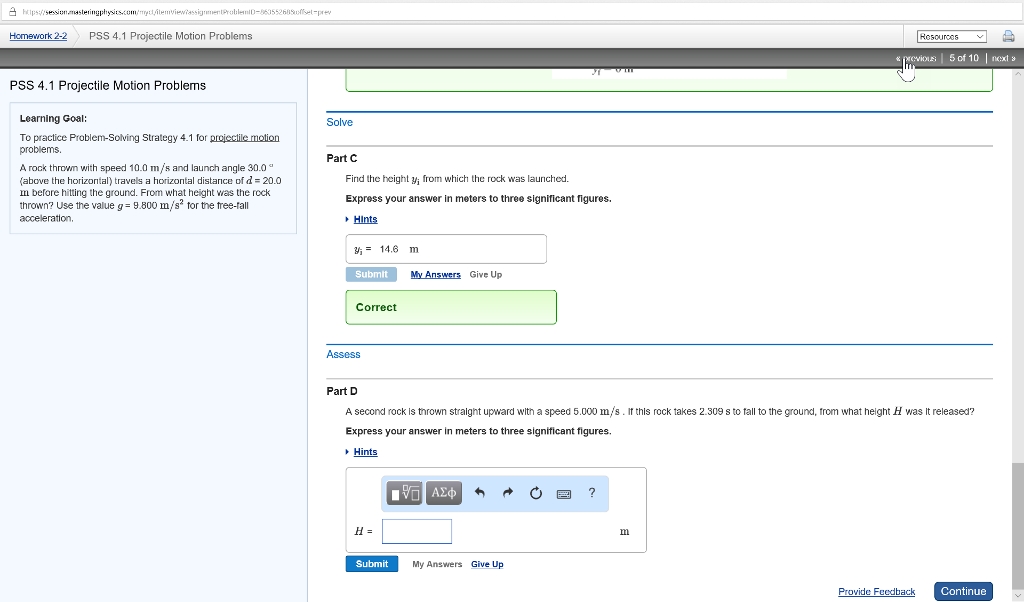Open the math templates button in equation toolbar
The height and width of the screenshot is (602, 1024).
tap(407, 493)
